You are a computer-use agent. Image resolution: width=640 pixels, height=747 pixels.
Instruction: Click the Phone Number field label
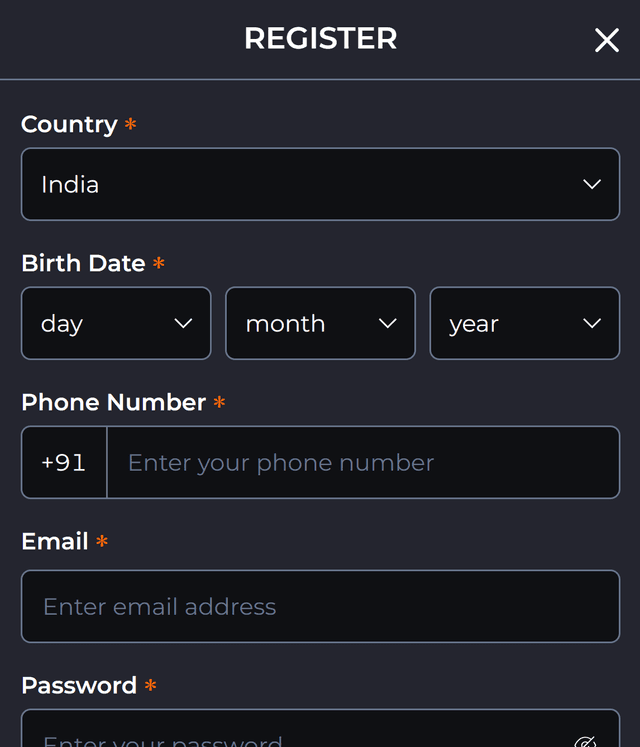(113, 402)
